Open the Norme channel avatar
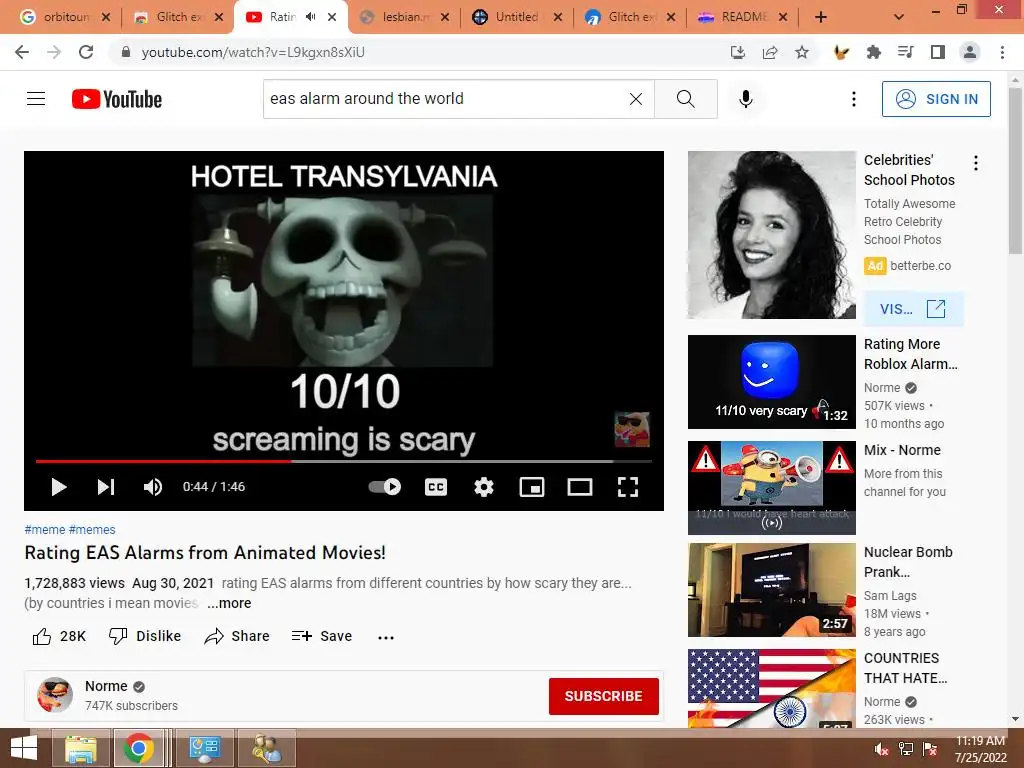This screenshot has height=768, width=1024. 55,695
